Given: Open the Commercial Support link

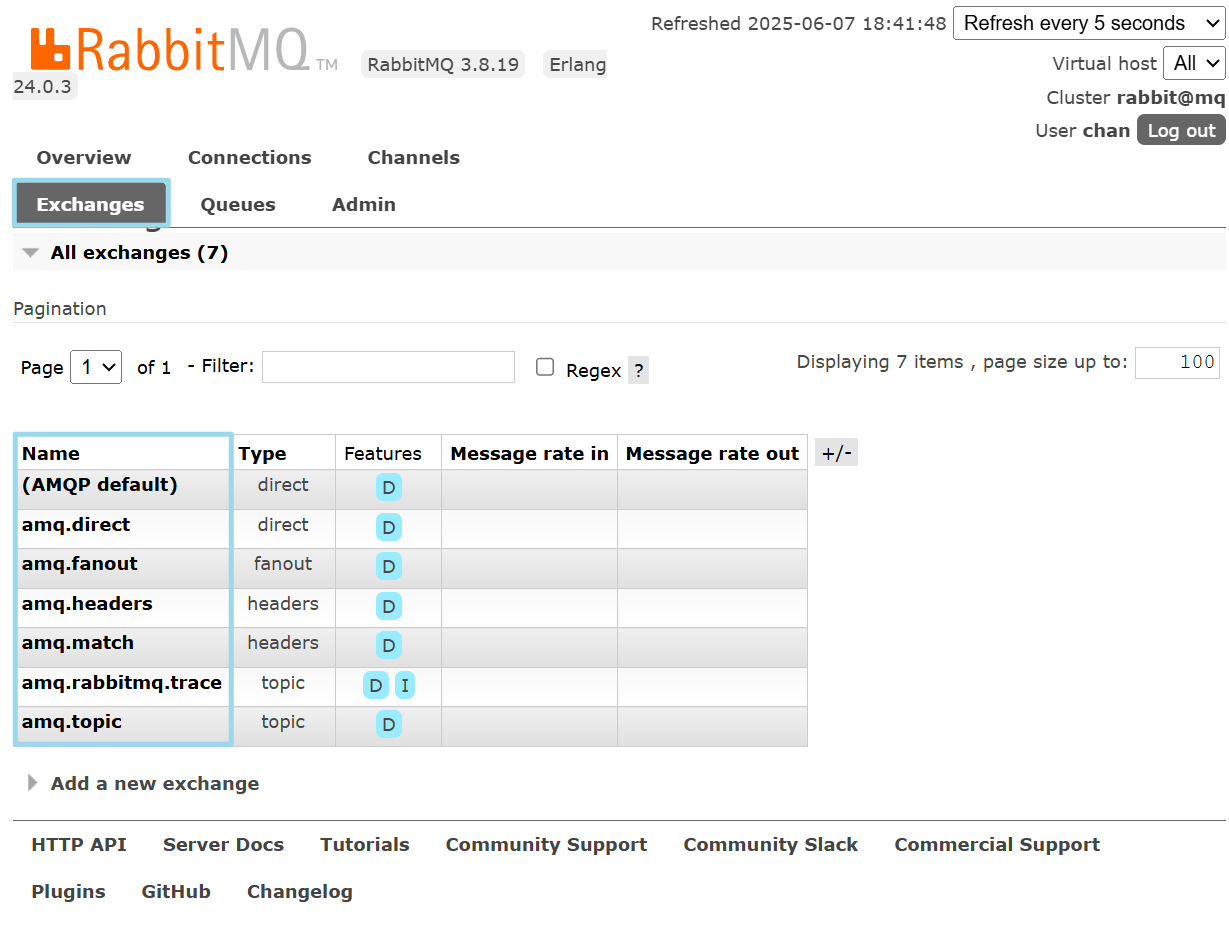Looking at the screenshot, I should 997,845.
